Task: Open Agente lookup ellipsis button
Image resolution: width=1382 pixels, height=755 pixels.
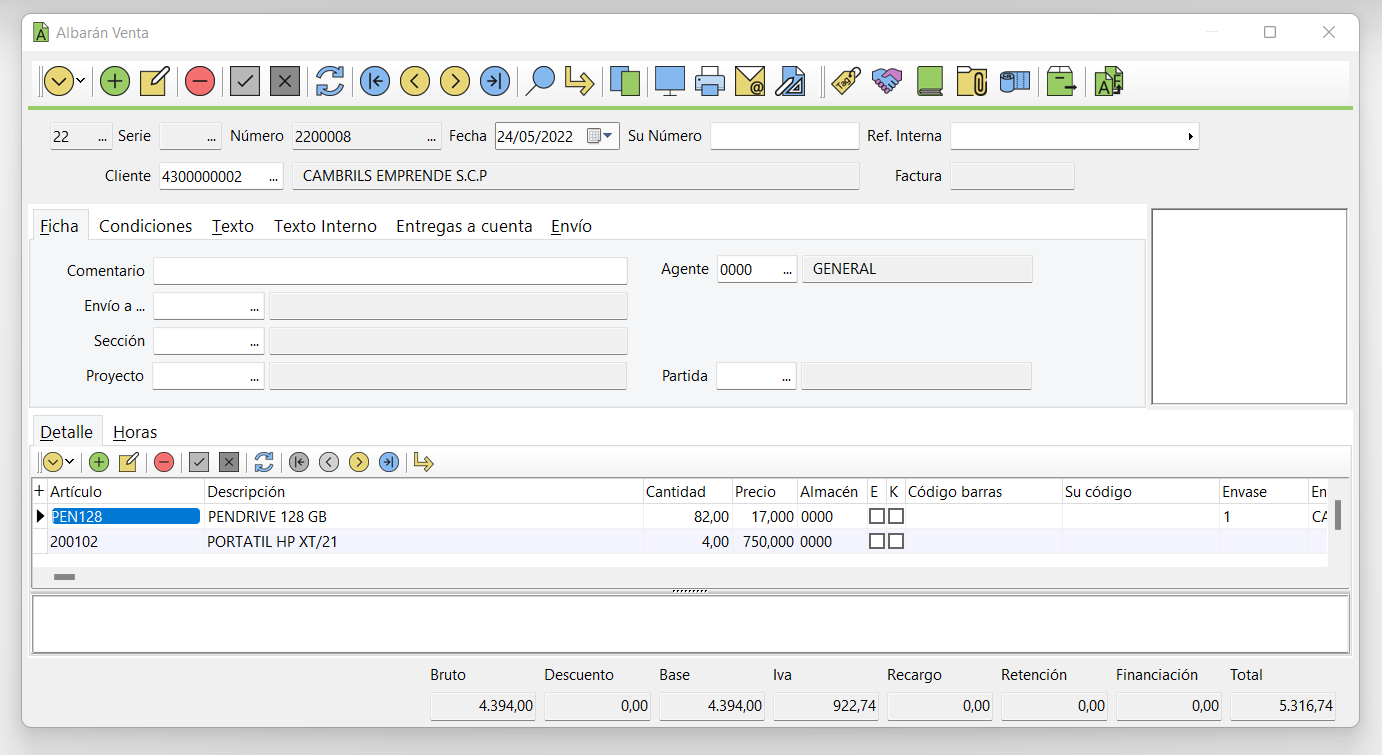Action: pos(788,270)
